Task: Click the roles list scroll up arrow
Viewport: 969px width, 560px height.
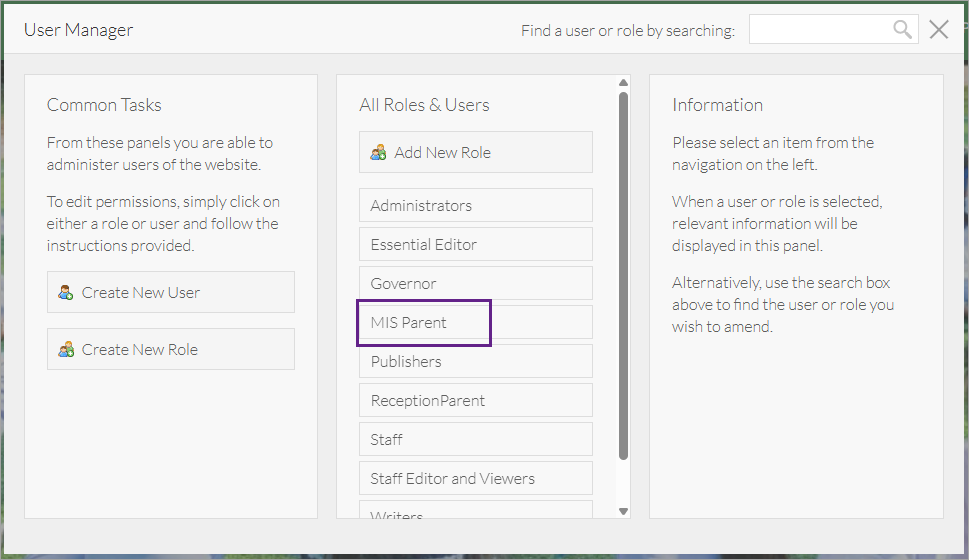Action: pyautogui.click(x=623, y=83)
